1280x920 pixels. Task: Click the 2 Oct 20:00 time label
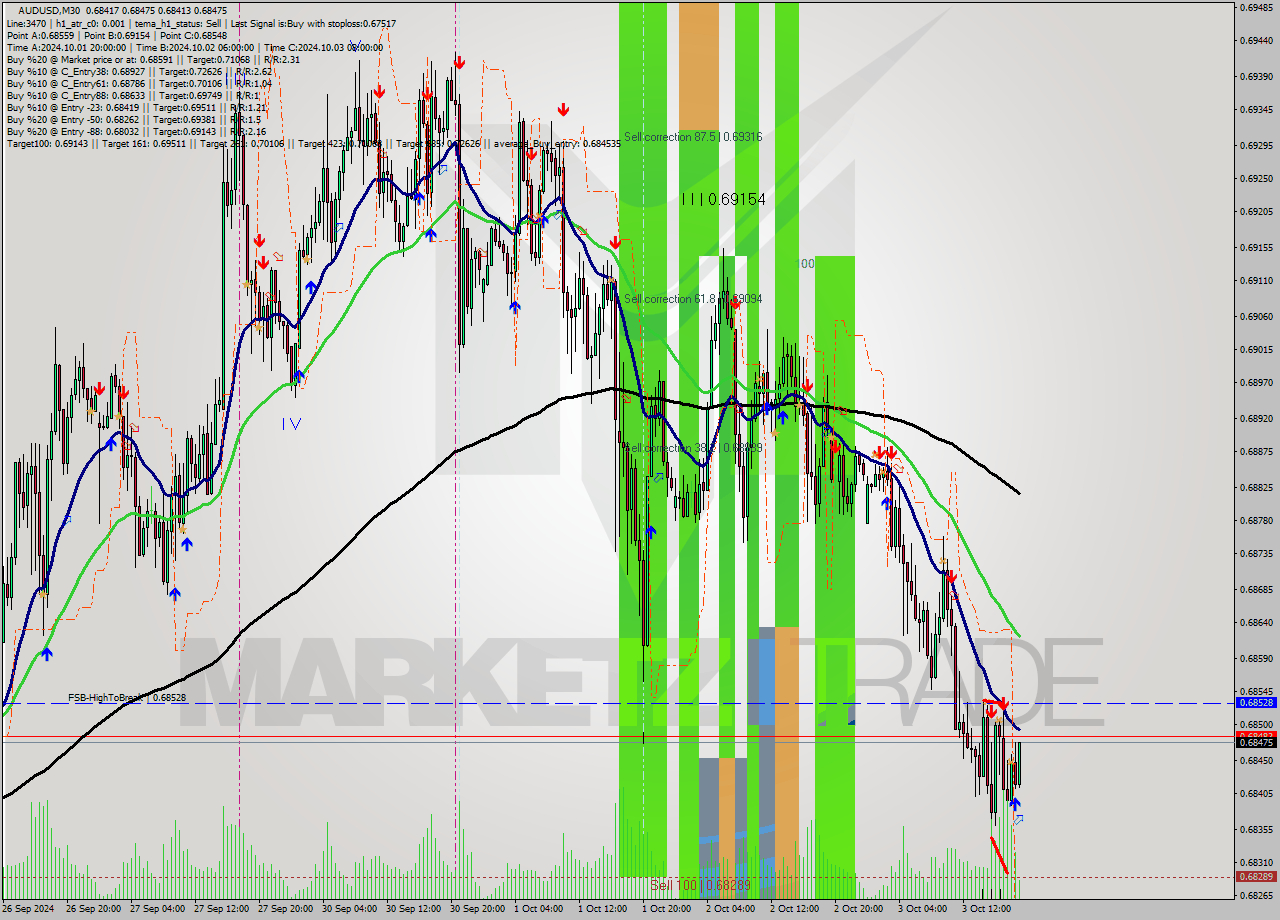[x=859, y=909]
